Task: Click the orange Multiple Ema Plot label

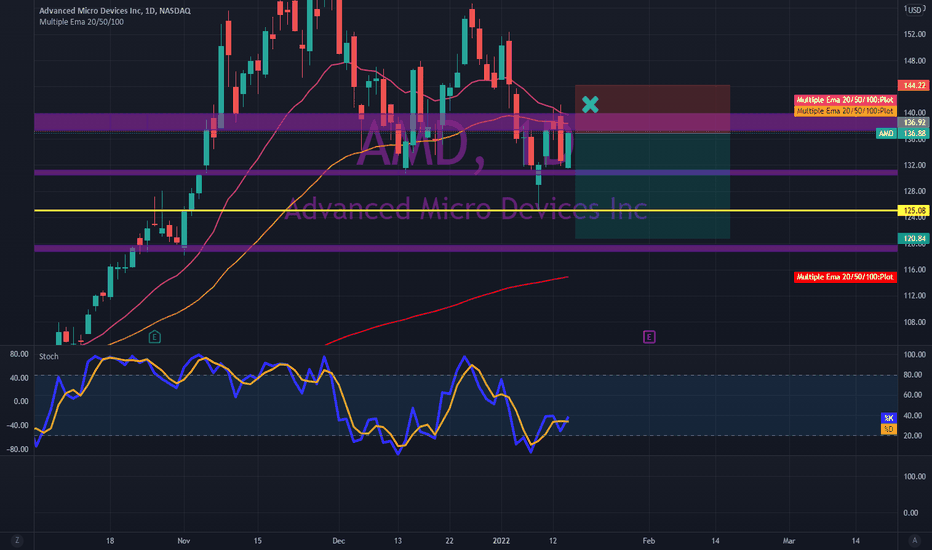Action: tap(845, 111)
